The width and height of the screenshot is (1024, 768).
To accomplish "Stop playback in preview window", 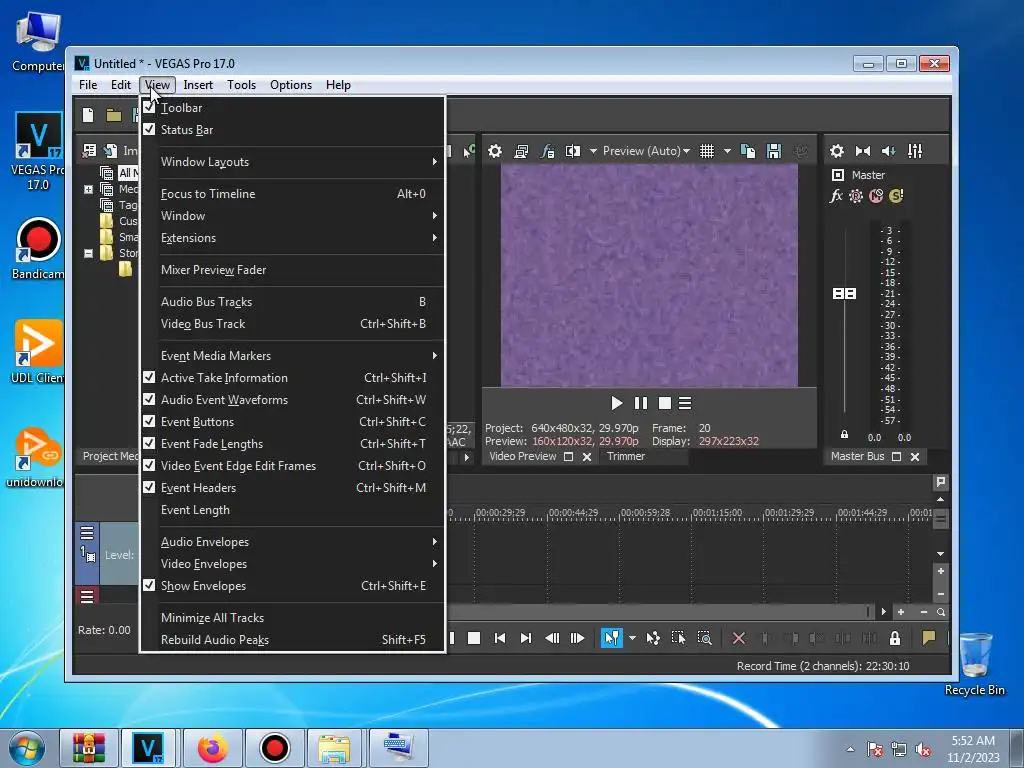I will click(665, 404).
